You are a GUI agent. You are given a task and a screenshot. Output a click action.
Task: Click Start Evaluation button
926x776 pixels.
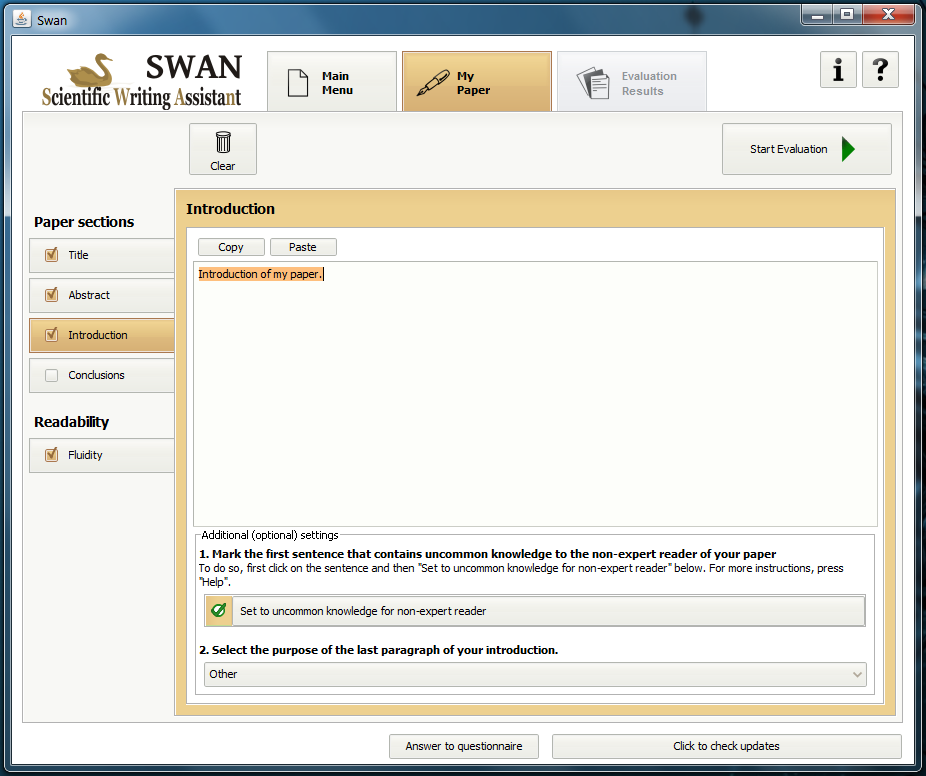pos(807,149)
